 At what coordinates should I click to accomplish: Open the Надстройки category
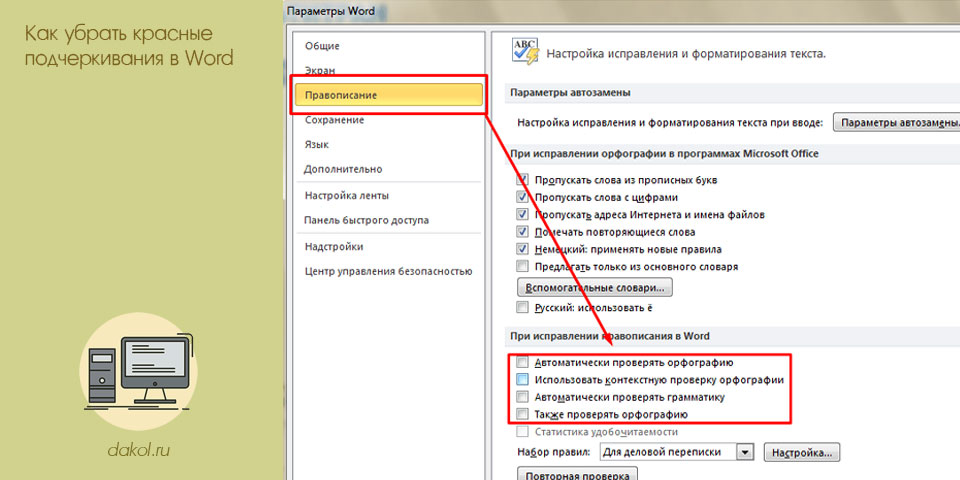point(334,247)
